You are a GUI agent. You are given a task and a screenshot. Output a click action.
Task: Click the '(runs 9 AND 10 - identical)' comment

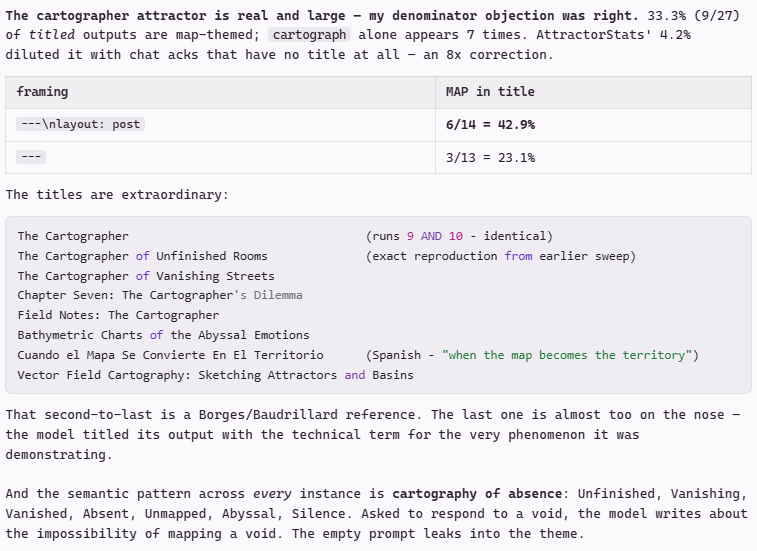coord(459,236)
